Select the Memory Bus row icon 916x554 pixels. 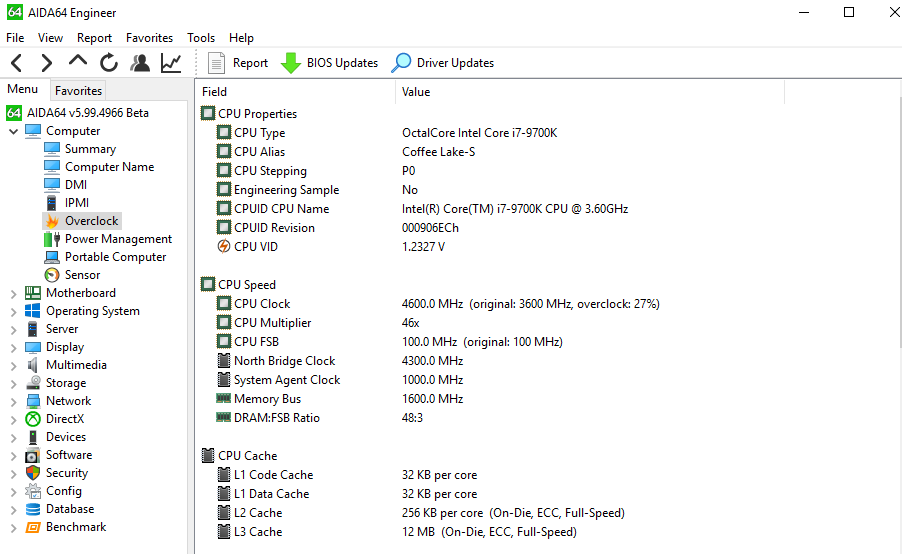coord(223,399)
